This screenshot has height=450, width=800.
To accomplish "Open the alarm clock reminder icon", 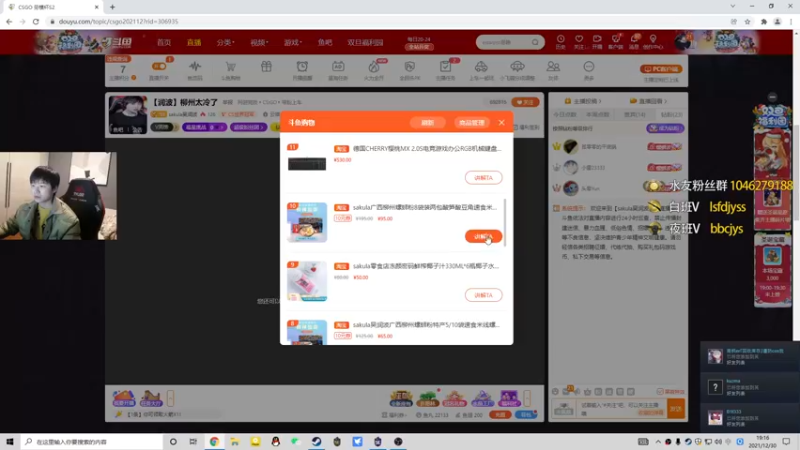I will tap(302, 67).
